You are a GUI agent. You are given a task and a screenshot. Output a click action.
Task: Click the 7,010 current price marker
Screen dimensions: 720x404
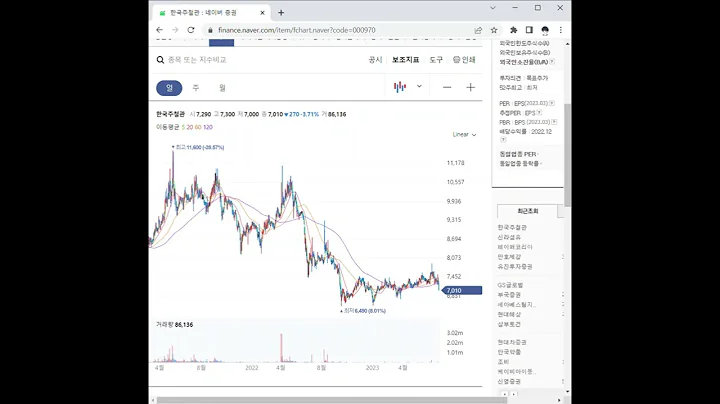click(462, 291)
